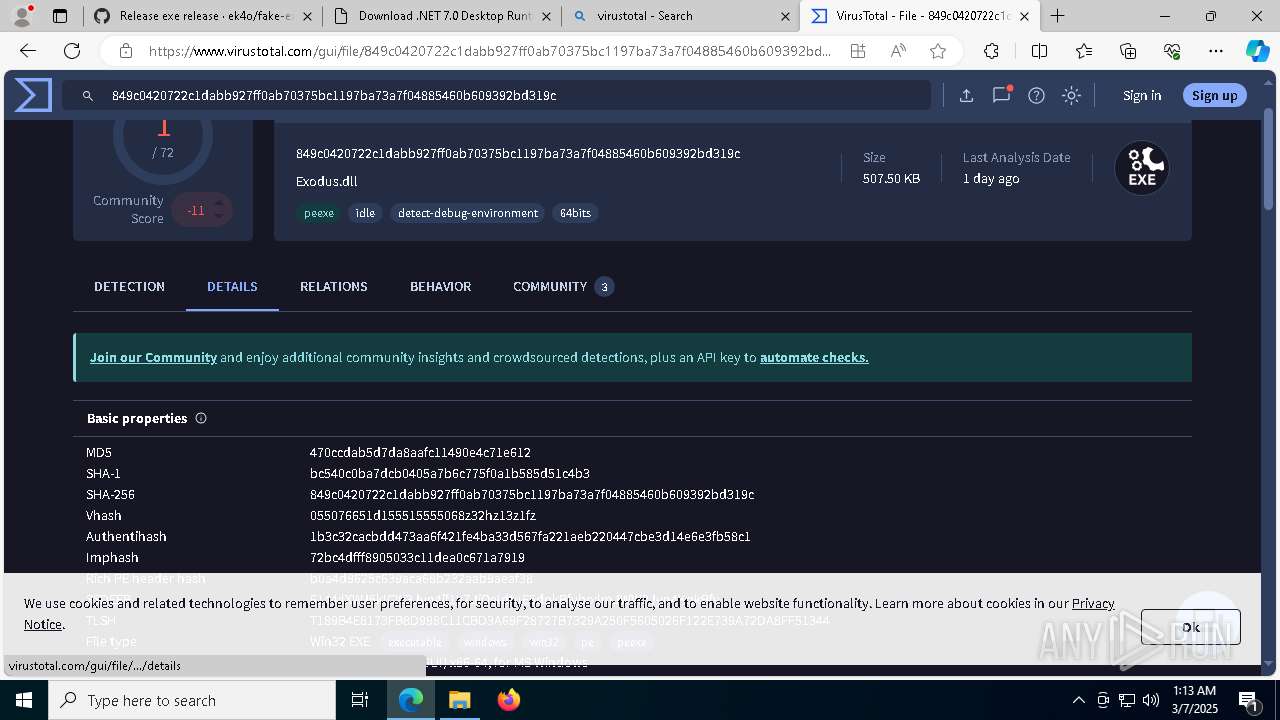This screenshot has height=720, width=1280.
Task: Click the SHA-1 hash value
Action: pos(450,474)
